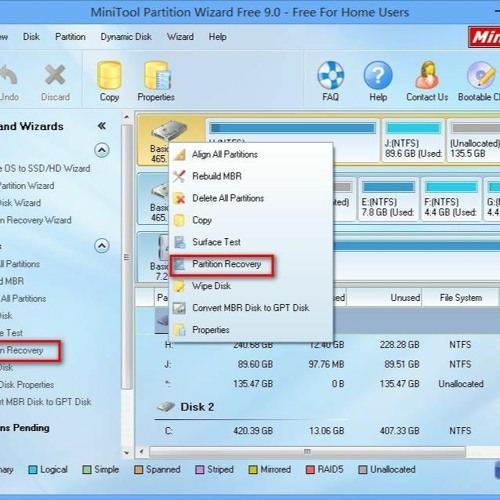Open the Disk menu
The image size is (500, 500).
31,37
